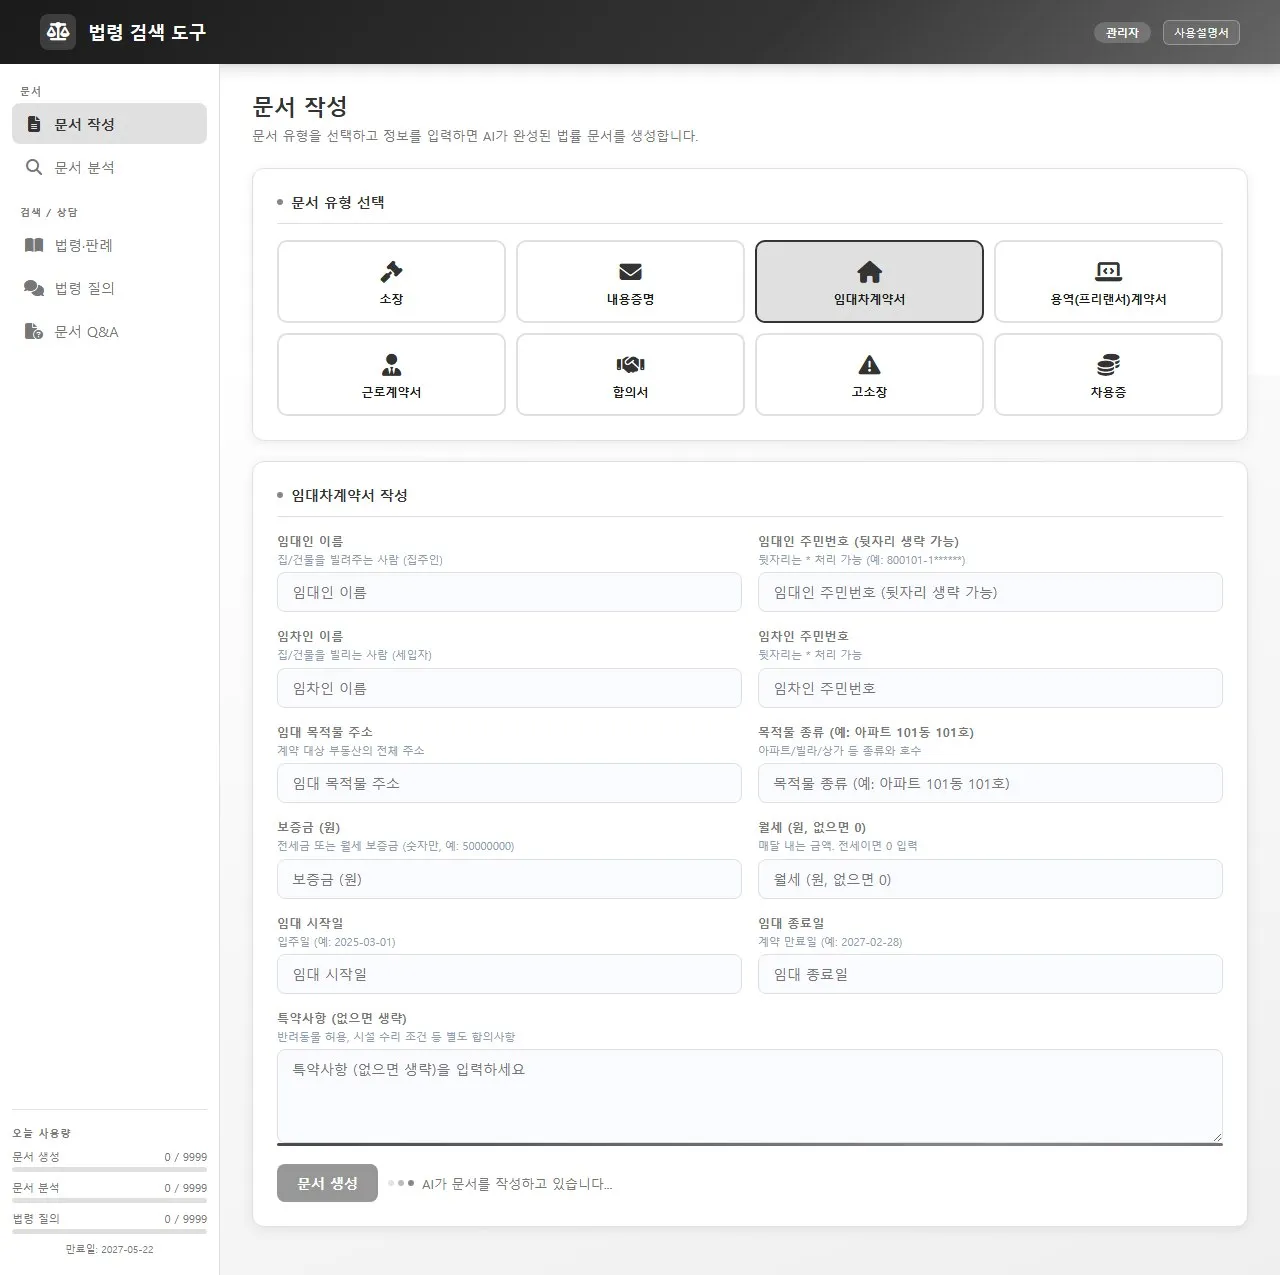This screenshot has height=1275, width=1280.
Task: Click the file question icon beside 문서 Q&A
Action: [x=34, y=331]
